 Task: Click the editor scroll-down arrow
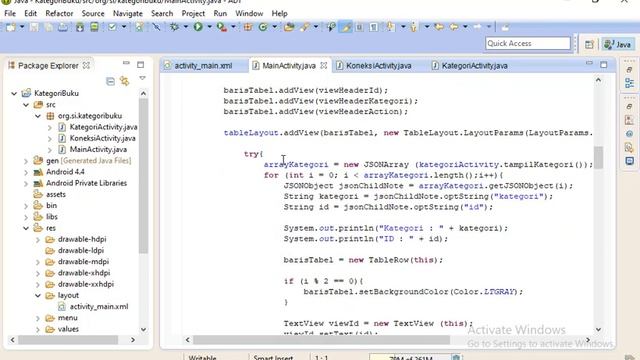[598, 329]
